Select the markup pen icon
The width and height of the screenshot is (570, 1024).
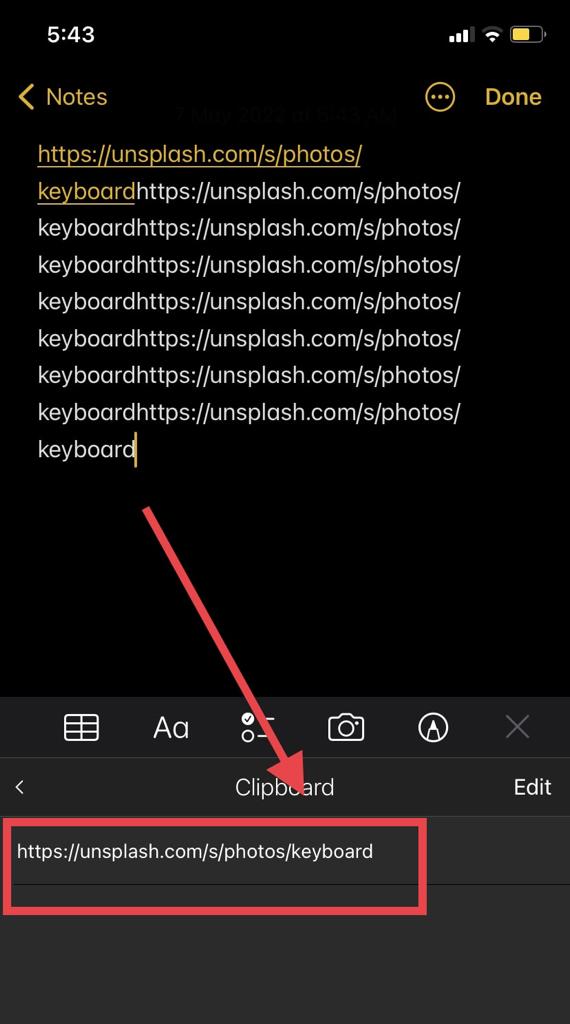point(433,727)
